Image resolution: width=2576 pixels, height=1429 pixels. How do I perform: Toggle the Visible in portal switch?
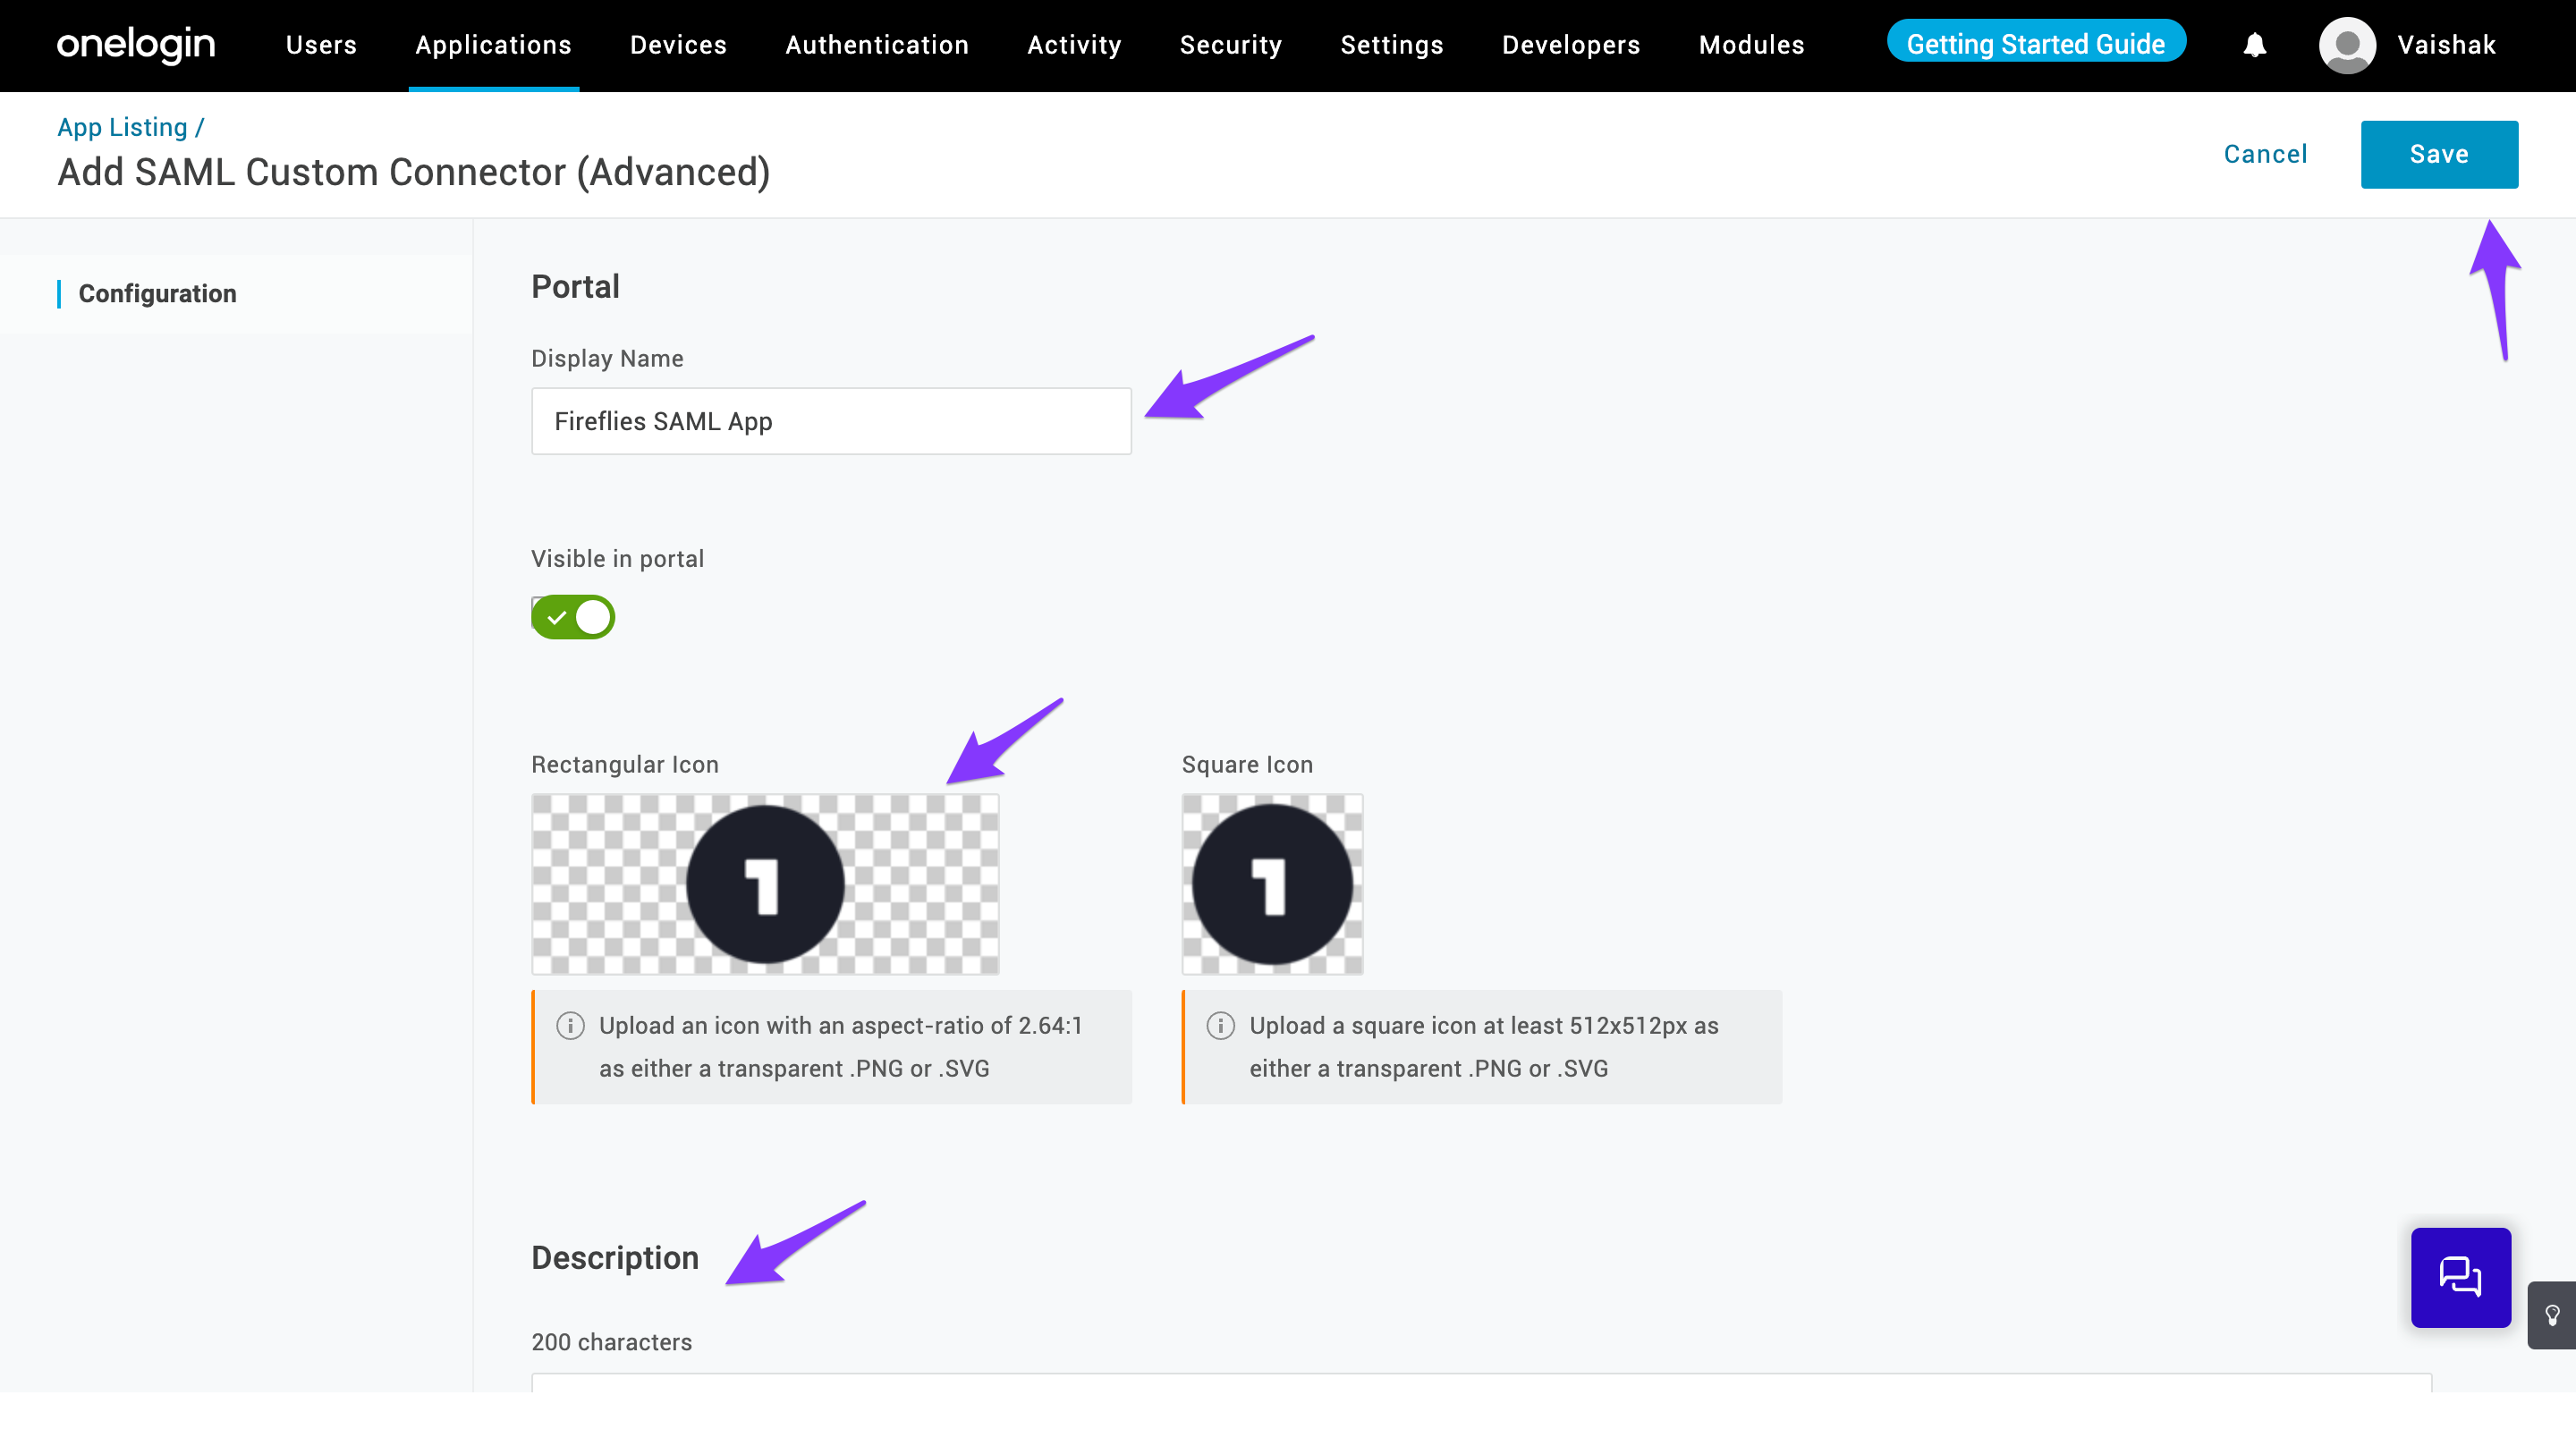tap(573, 617)
